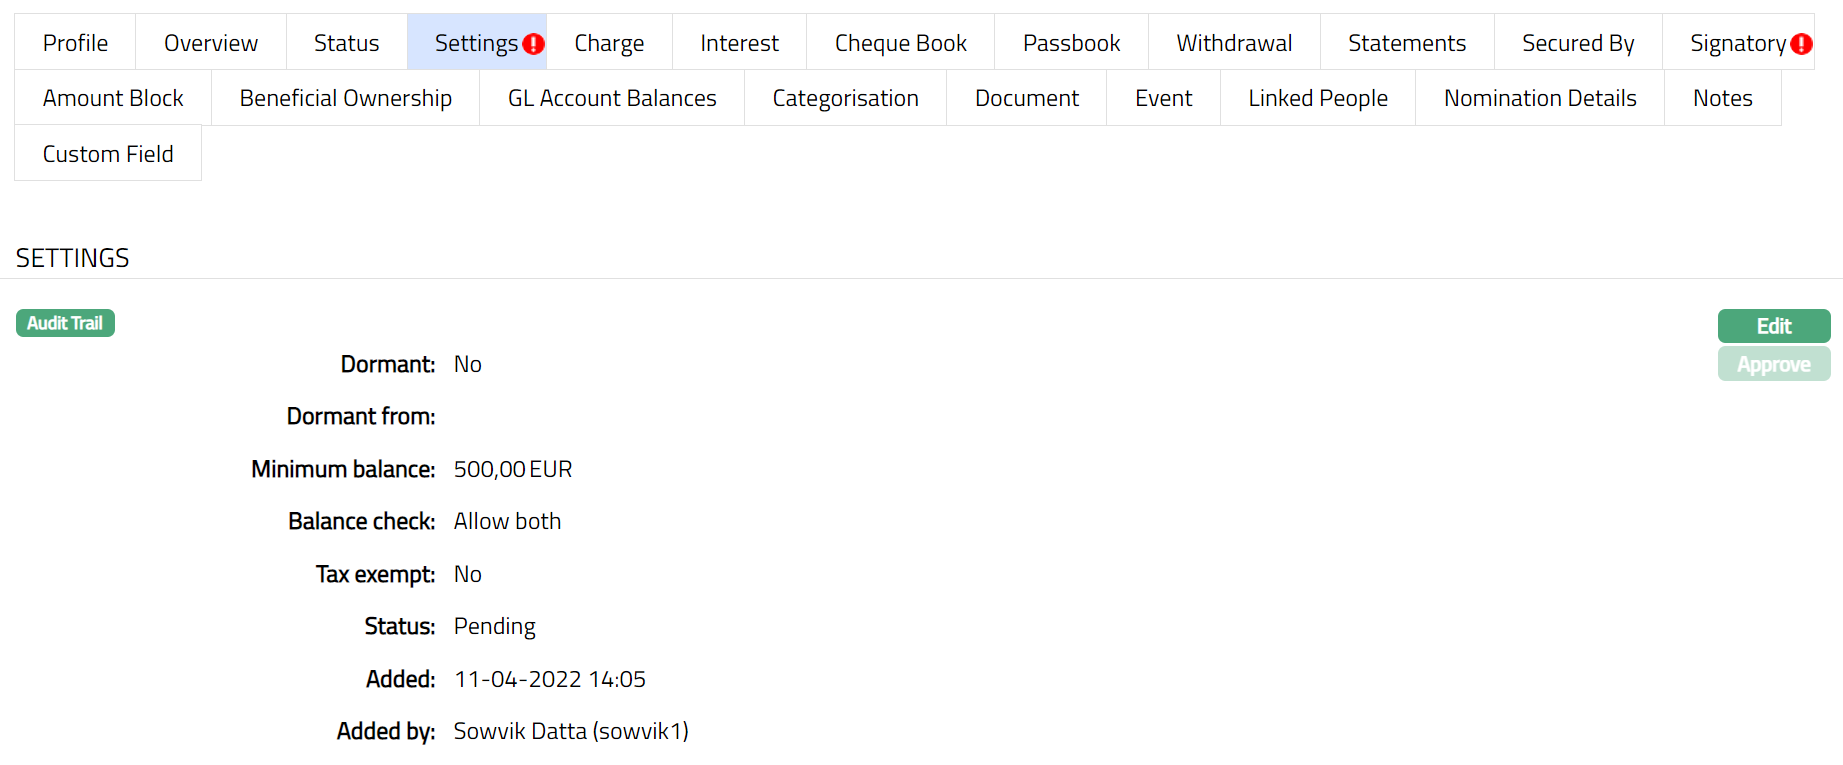
Task: Open the Interest tab
Action: (739, 43)
